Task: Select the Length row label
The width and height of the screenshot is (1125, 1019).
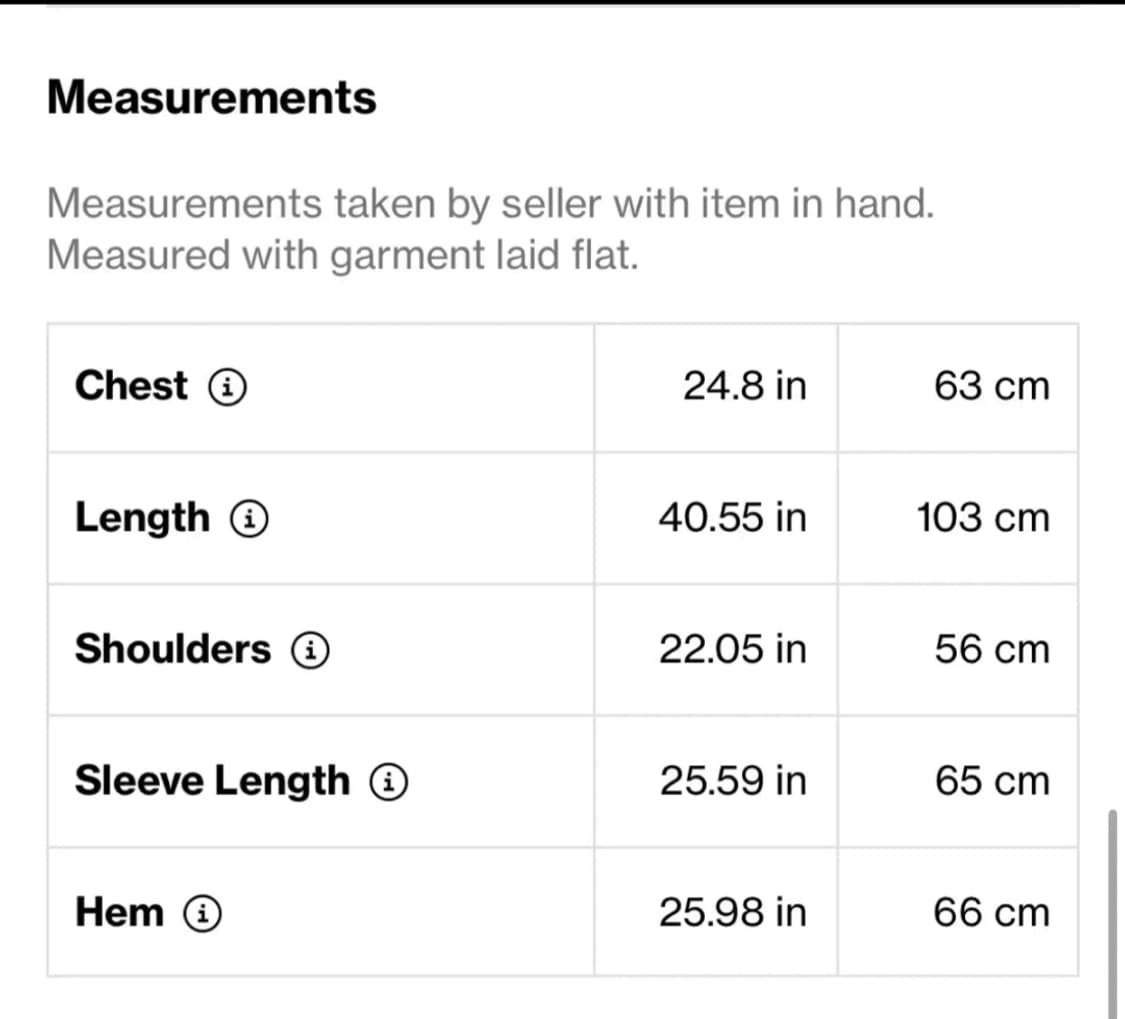Action: pyautogui.click(x=143, y=518)
